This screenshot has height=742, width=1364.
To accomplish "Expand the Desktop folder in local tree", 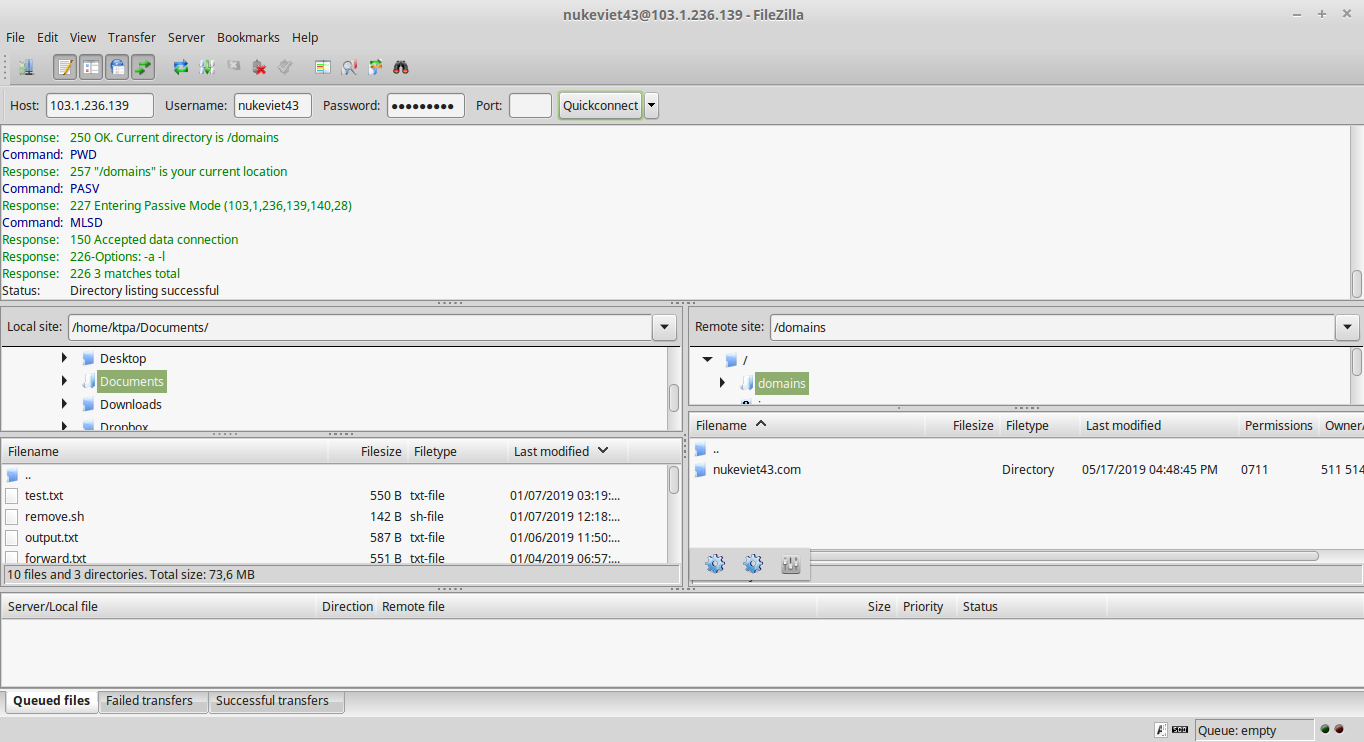I will (x=65, y=358).
